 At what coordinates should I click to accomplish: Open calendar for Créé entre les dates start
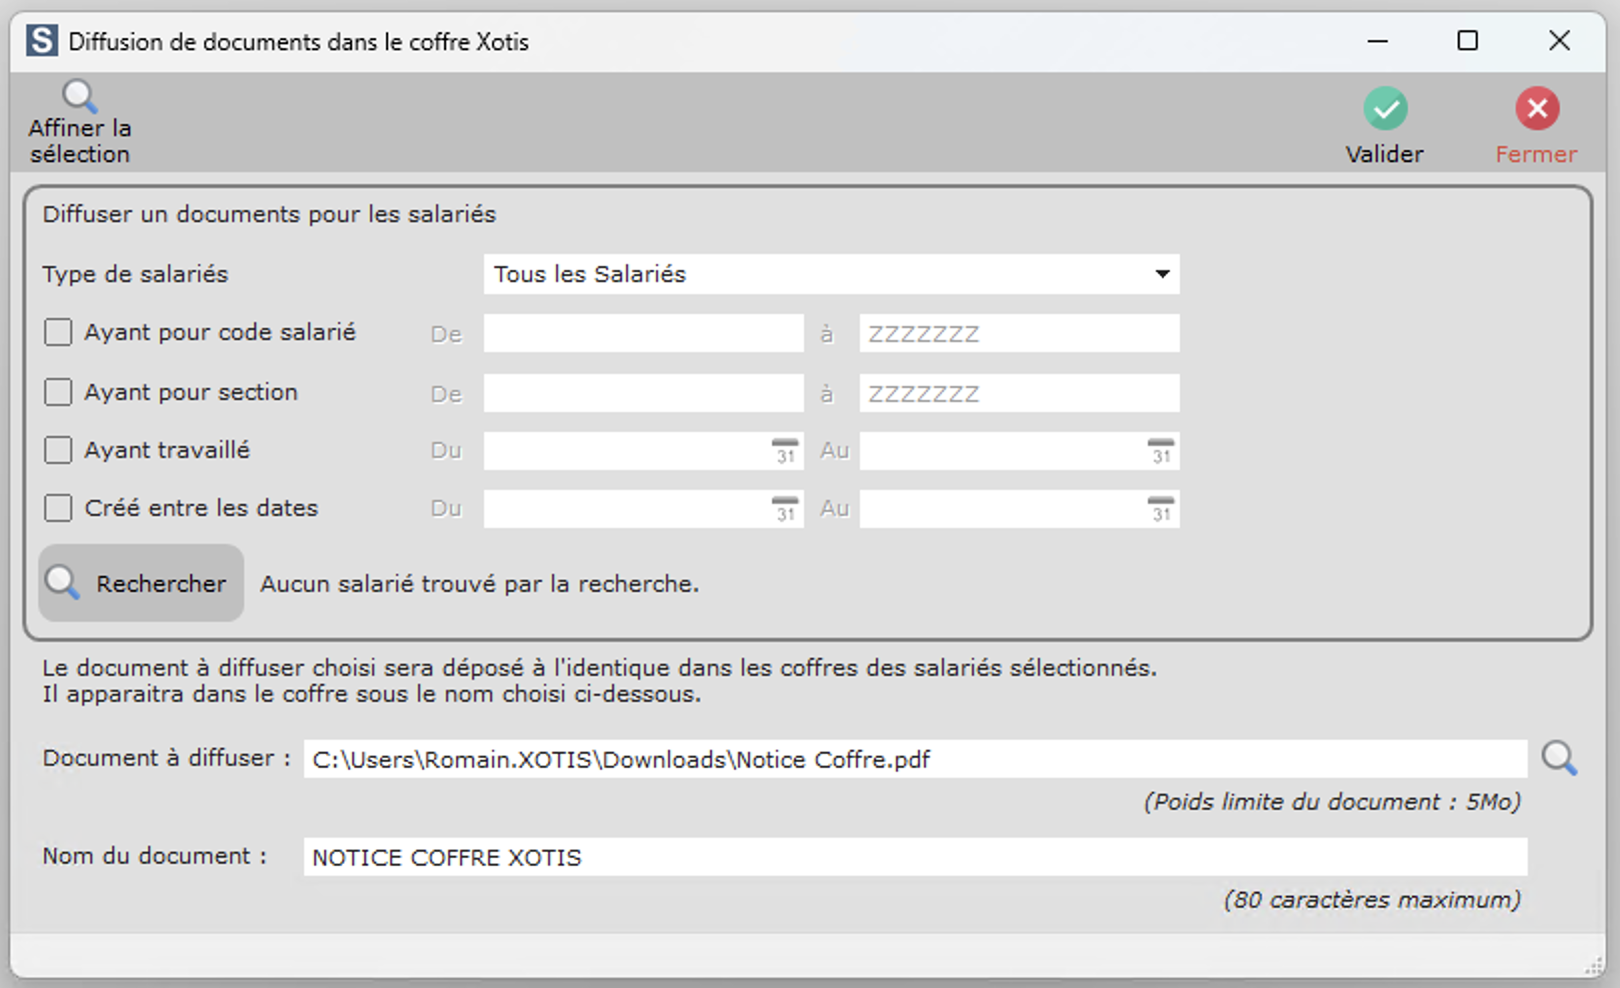point(785,510)
